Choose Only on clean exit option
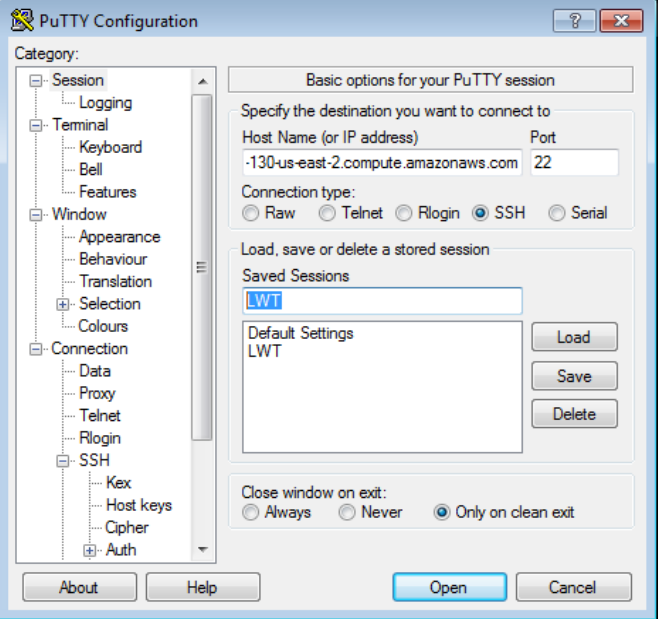The height and width of the screenshot is (619, 658). 442,512
